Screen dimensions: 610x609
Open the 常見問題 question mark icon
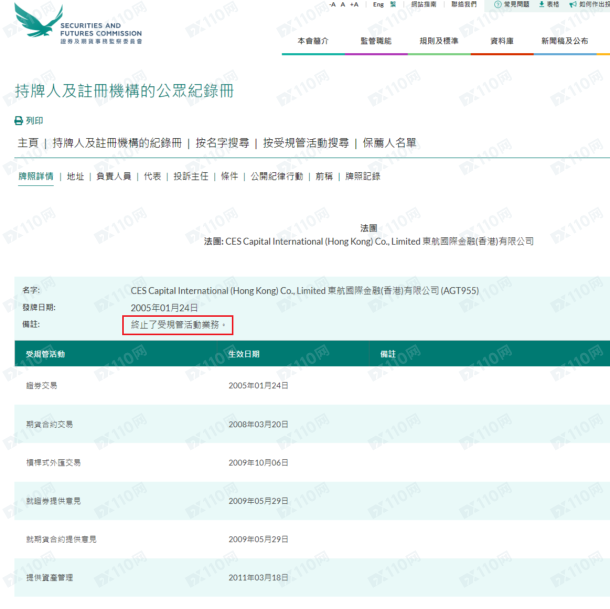tap(497, 4)
